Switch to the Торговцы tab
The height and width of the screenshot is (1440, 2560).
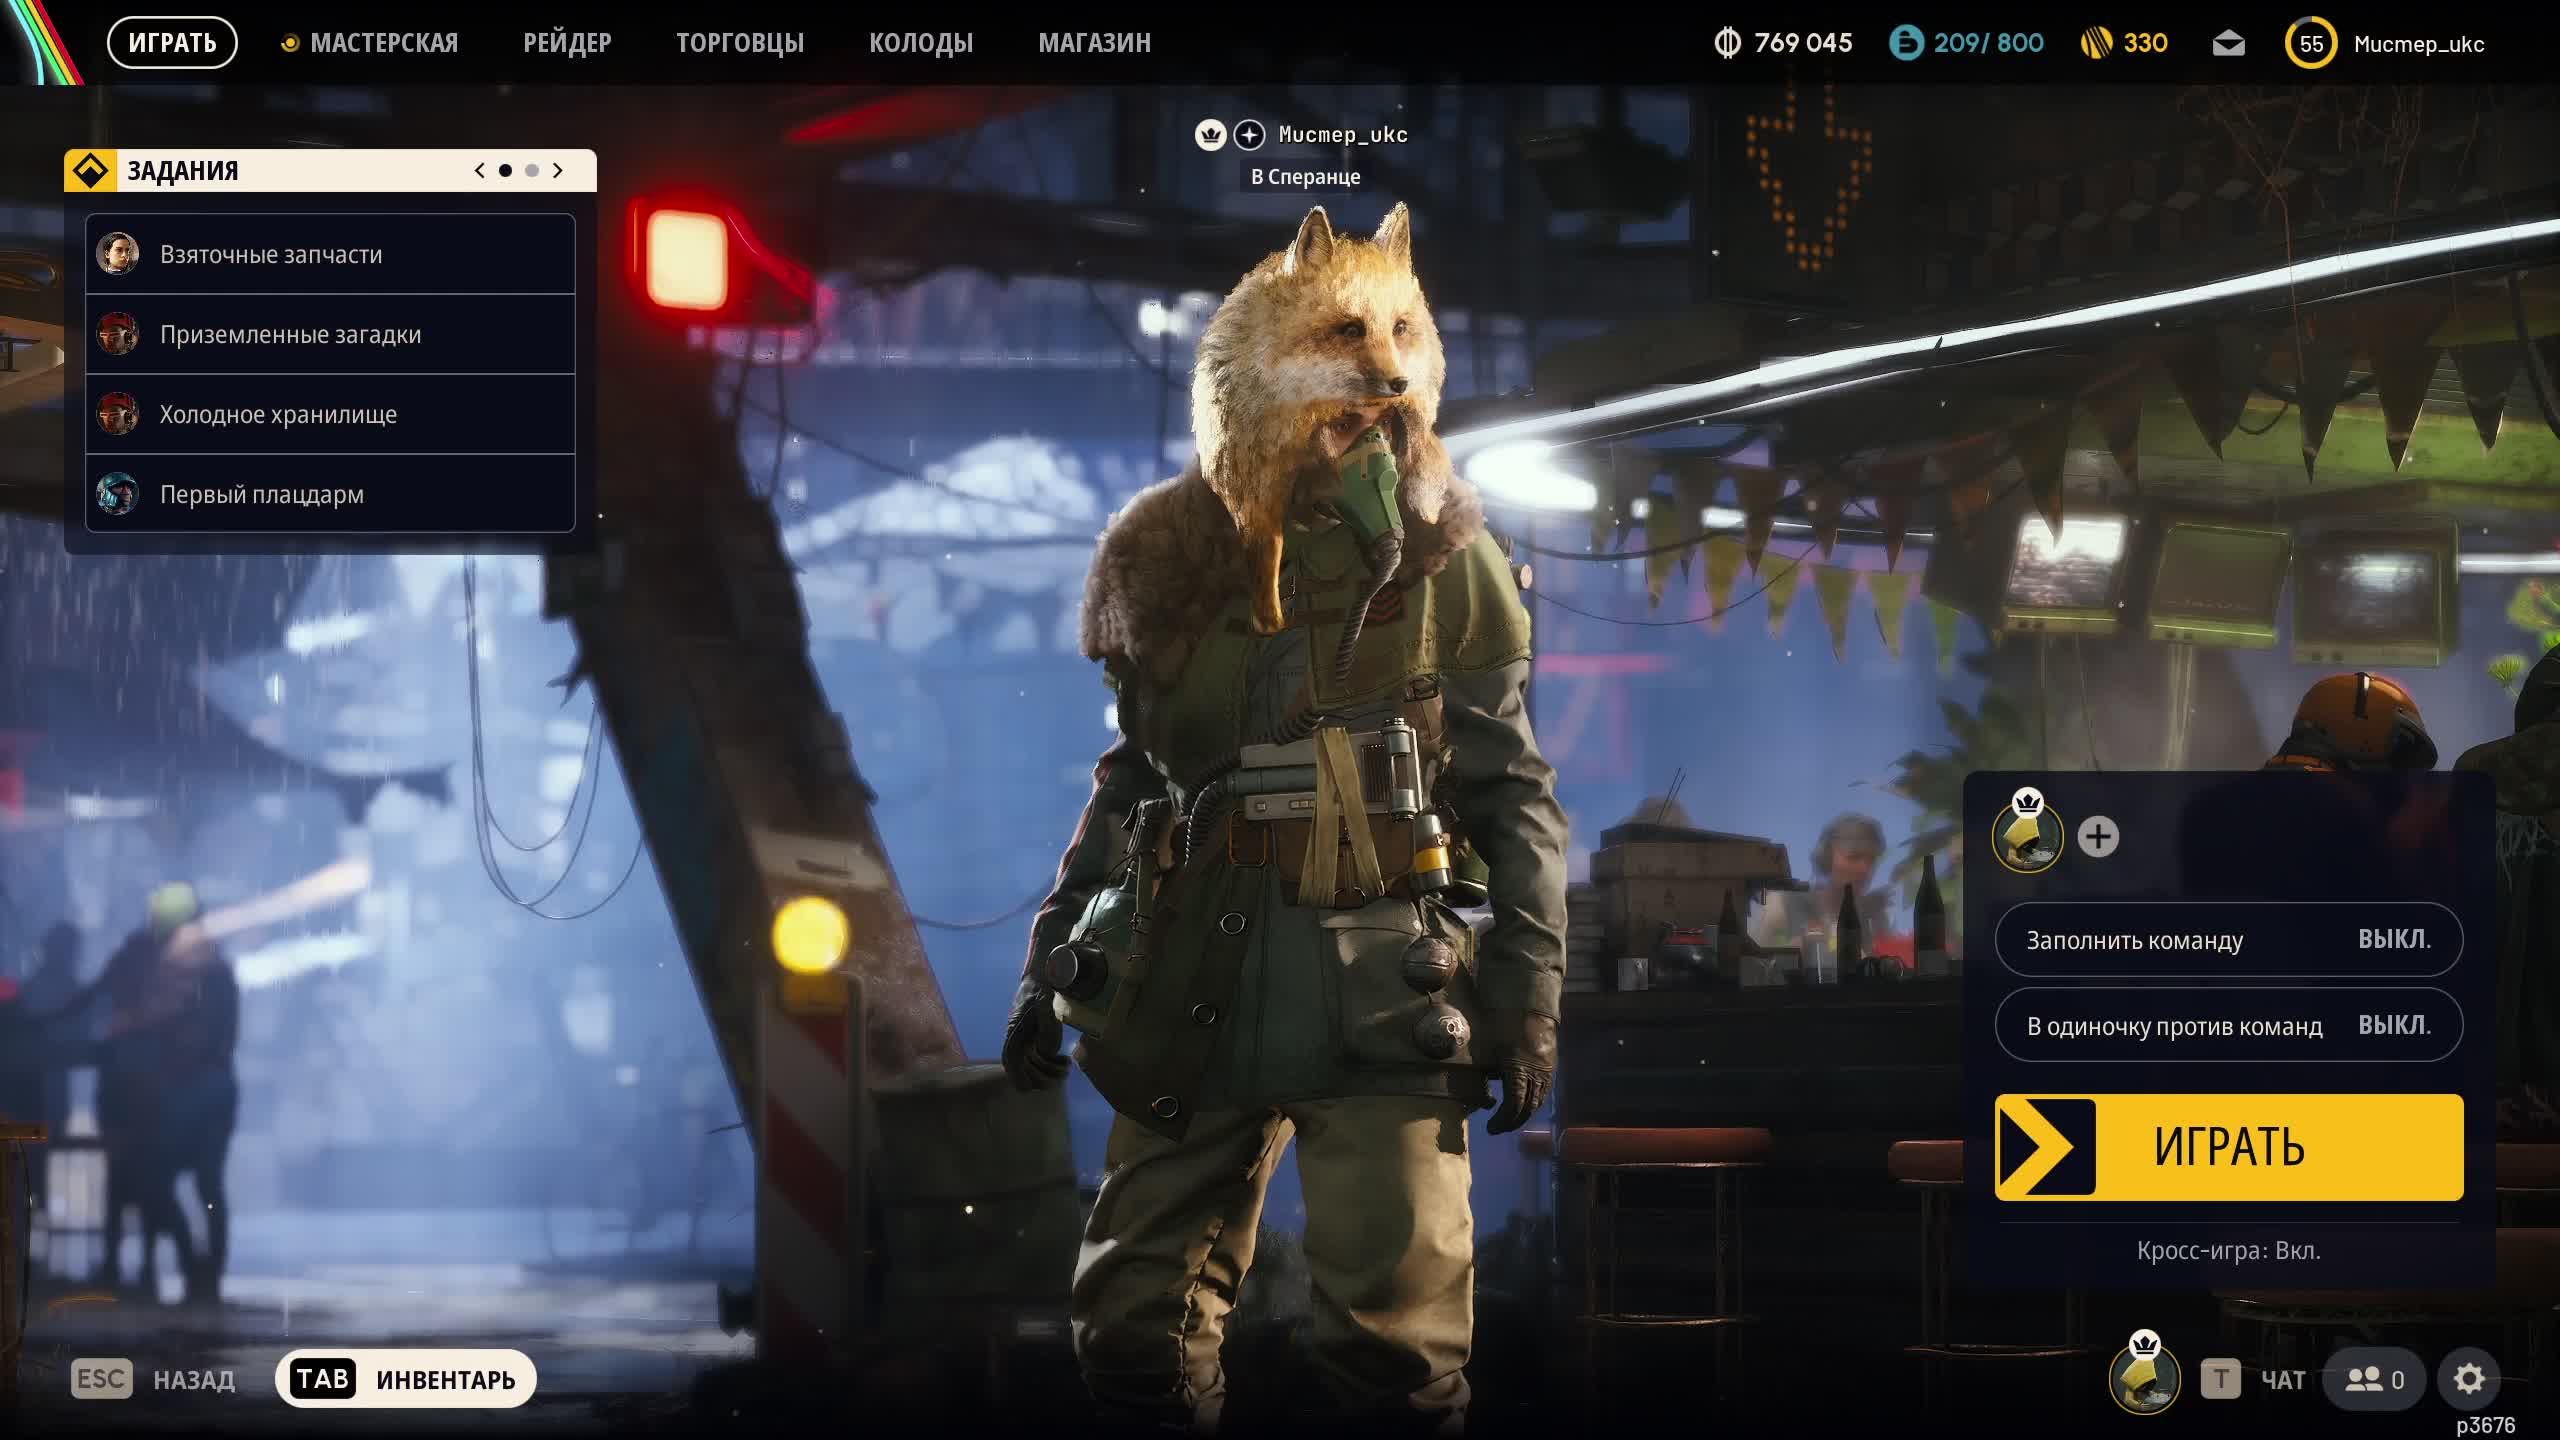[x=739, y=43]
